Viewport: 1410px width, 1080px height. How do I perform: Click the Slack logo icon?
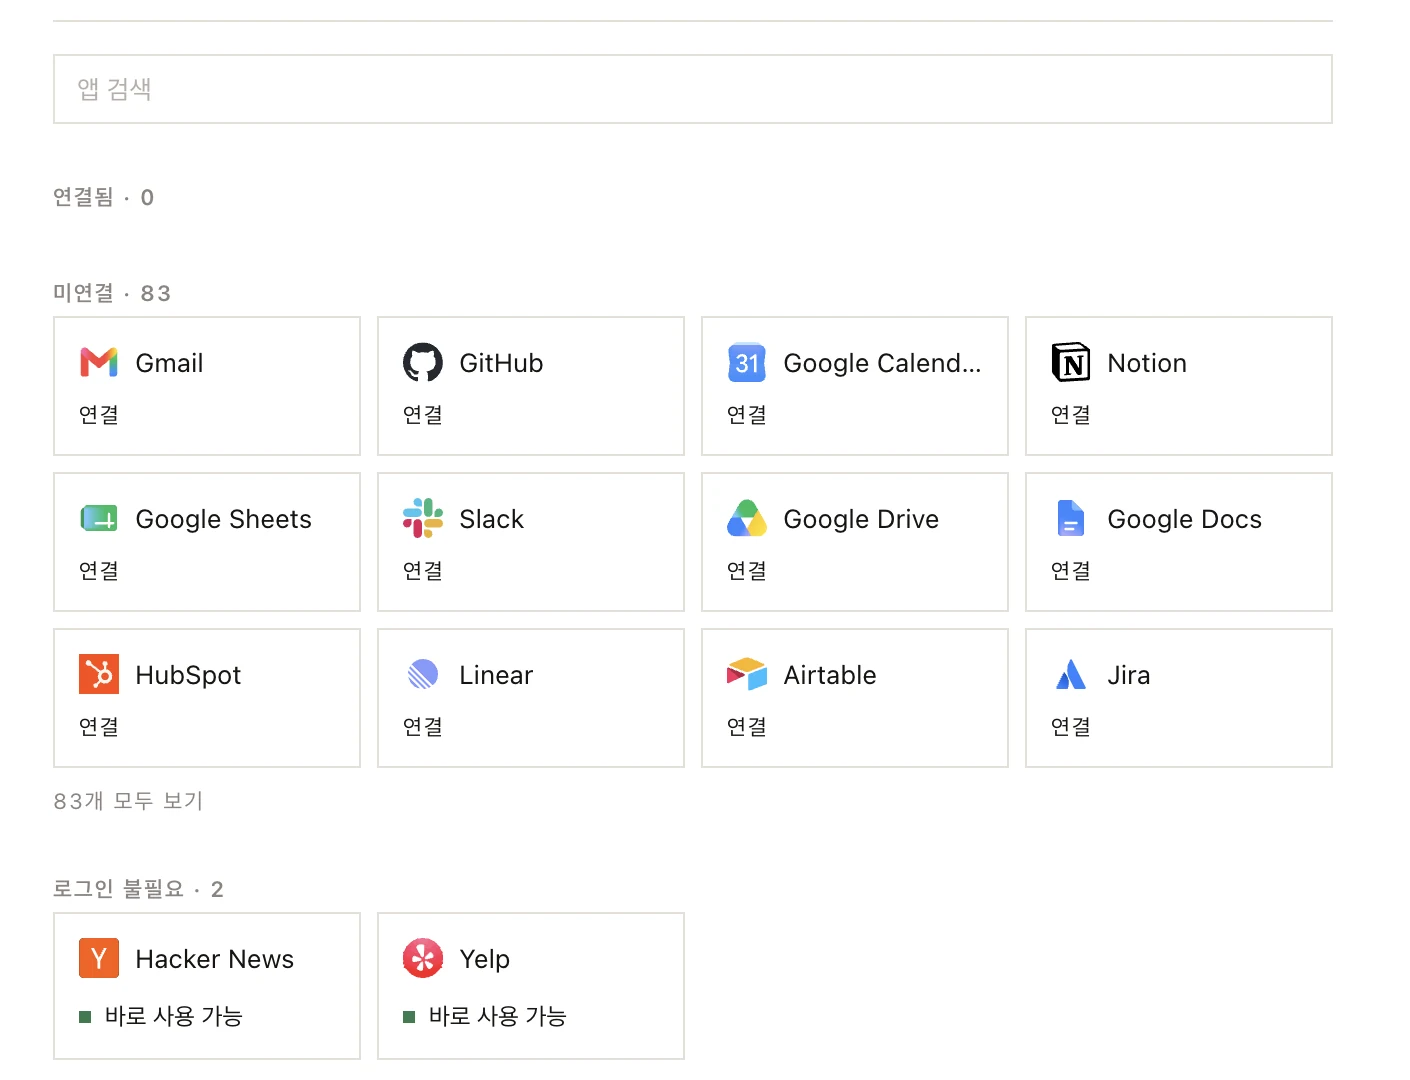click(423, 518)
